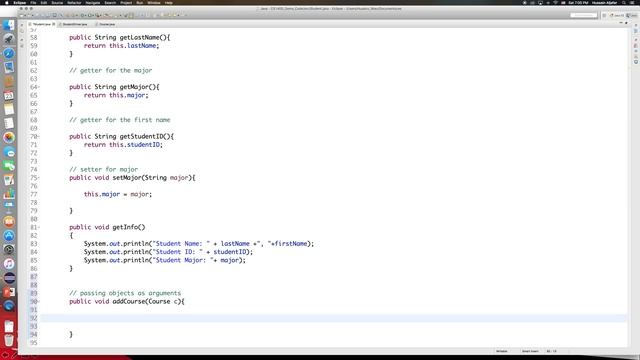Image resolution: width=640 pixels, height=360 pixels.
Task: Click the 'getLastName' method name
Action: 139,37
